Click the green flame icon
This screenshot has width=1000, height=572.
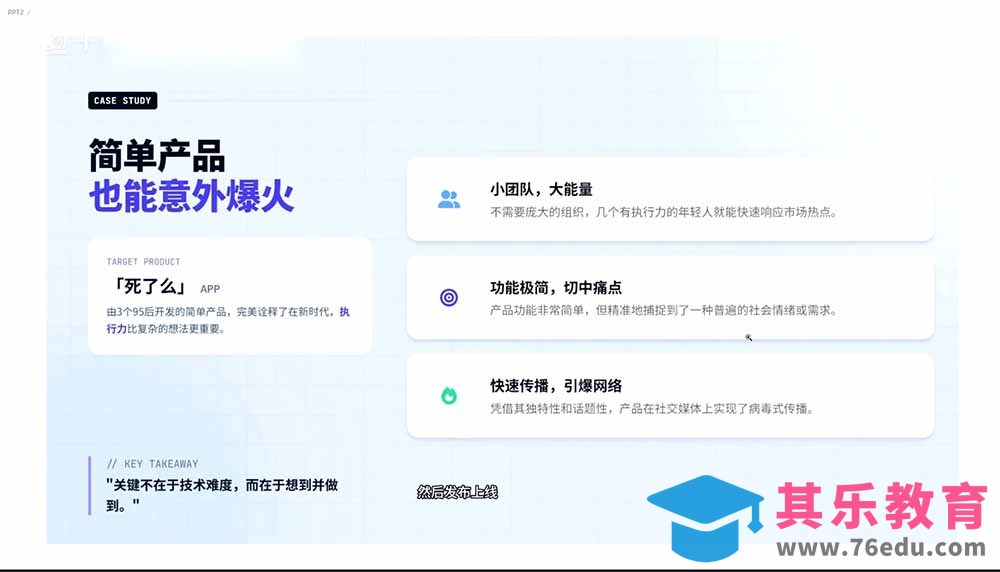coord(449,395)
